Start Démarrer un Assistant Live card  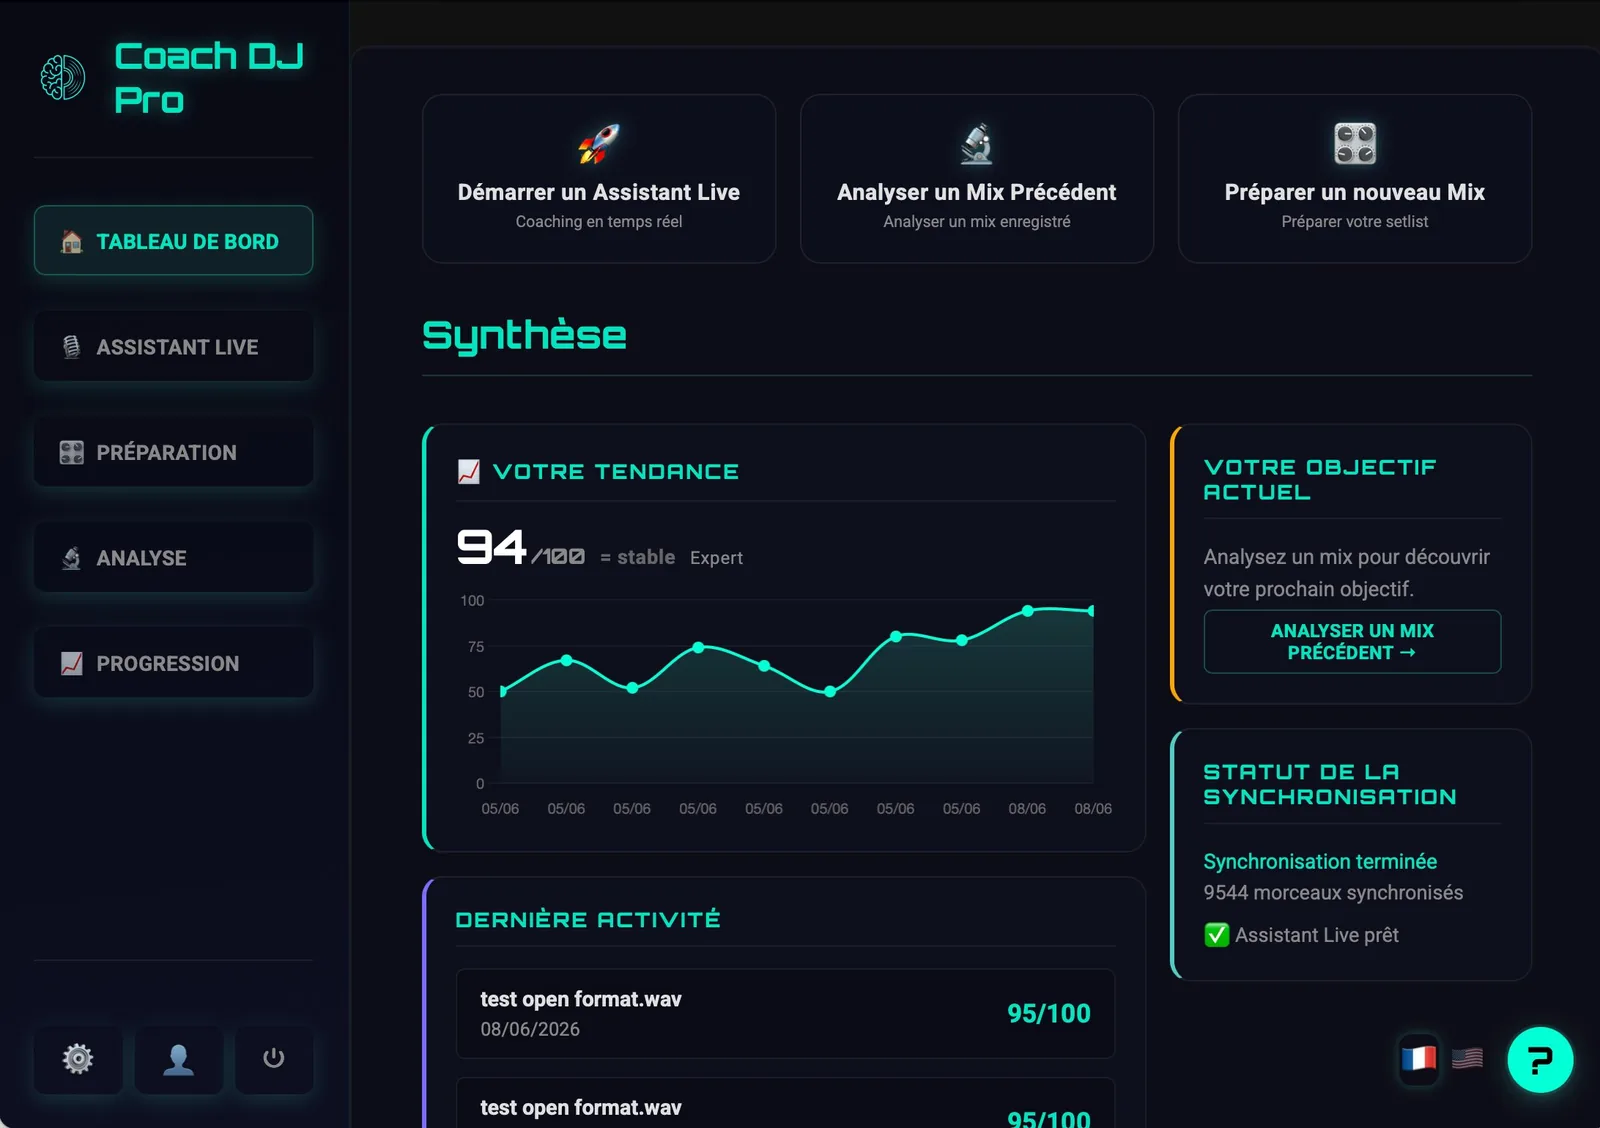[x=599, y=179]
